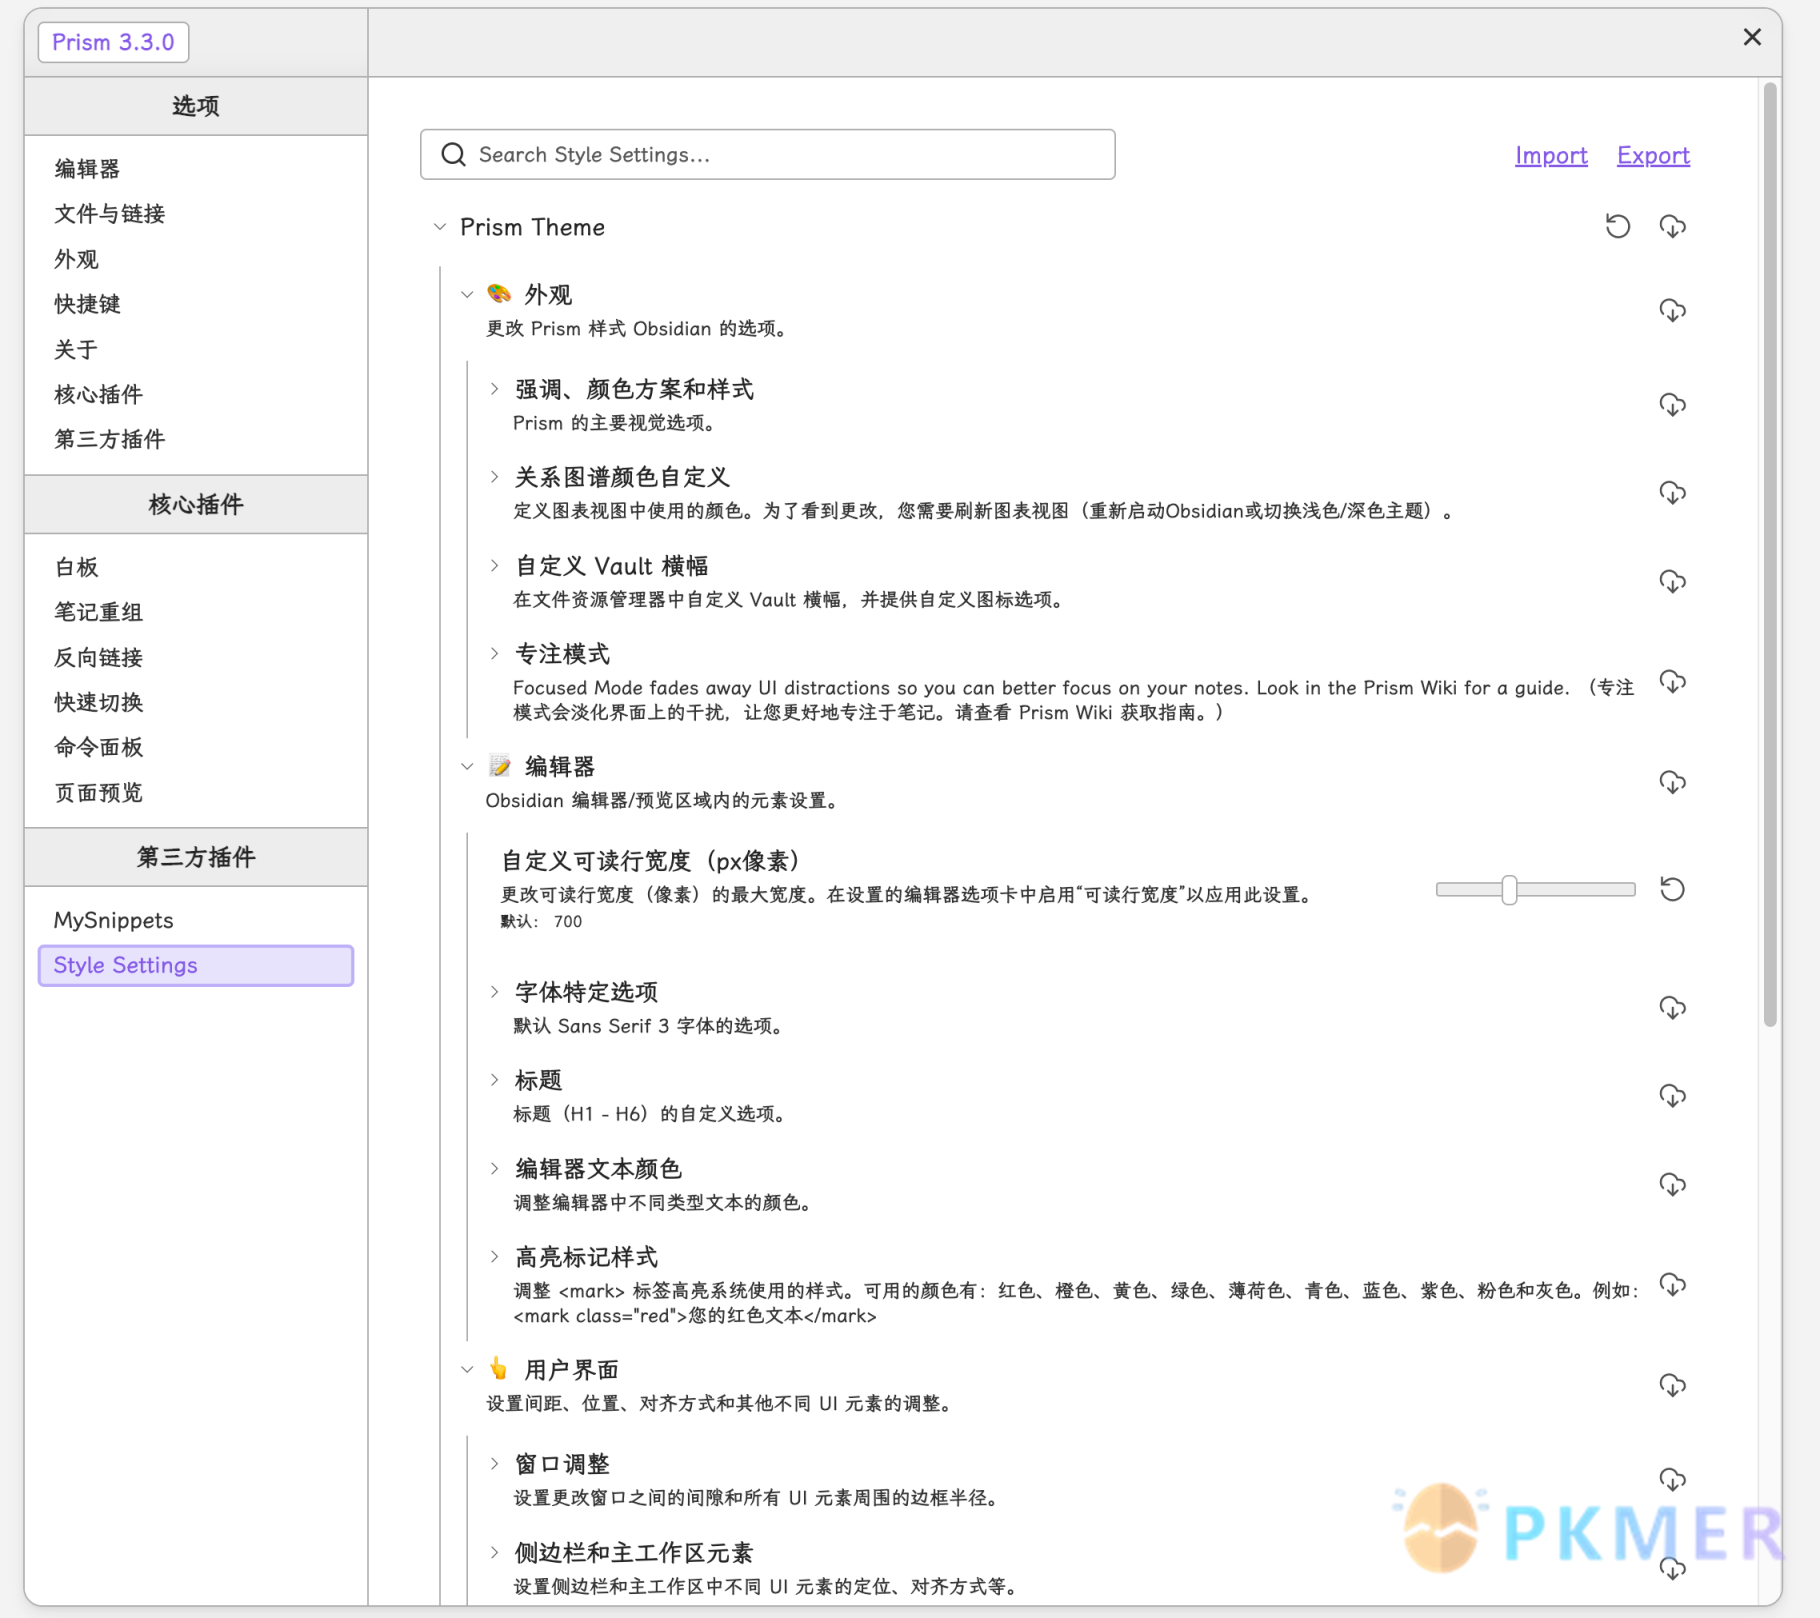
Task: Expand 高亮标记样式 options
Action: [494, 1257]
